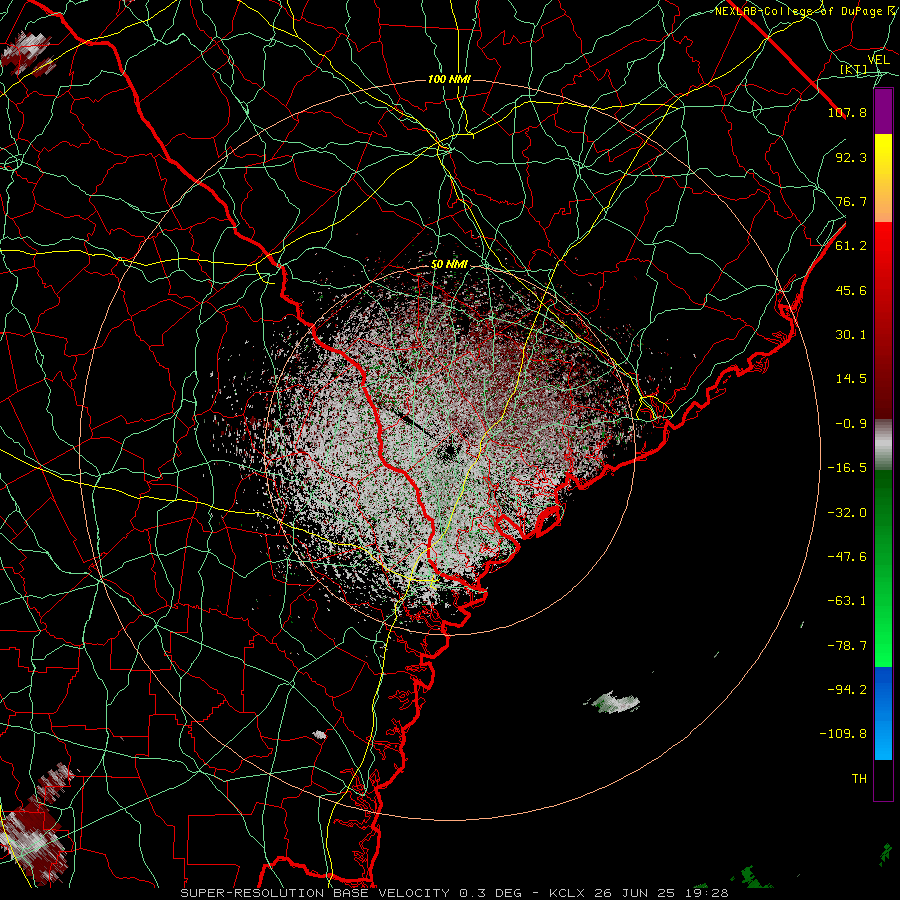Click the -32.0 legend value

(847, 513)
